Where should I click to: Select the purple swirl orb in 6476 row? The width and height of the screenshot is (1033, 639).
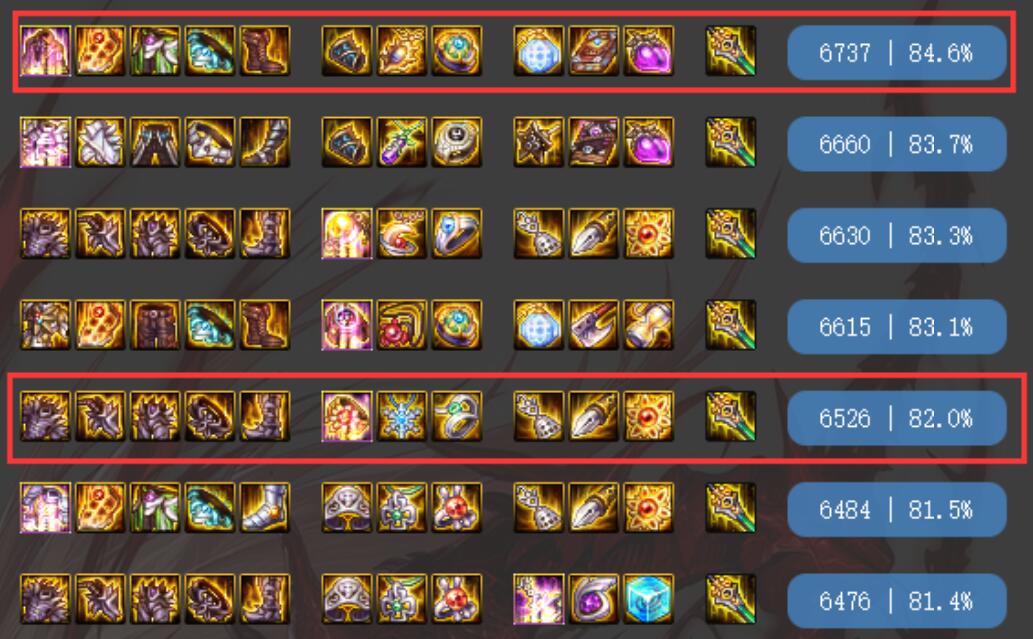click(594, 599)
